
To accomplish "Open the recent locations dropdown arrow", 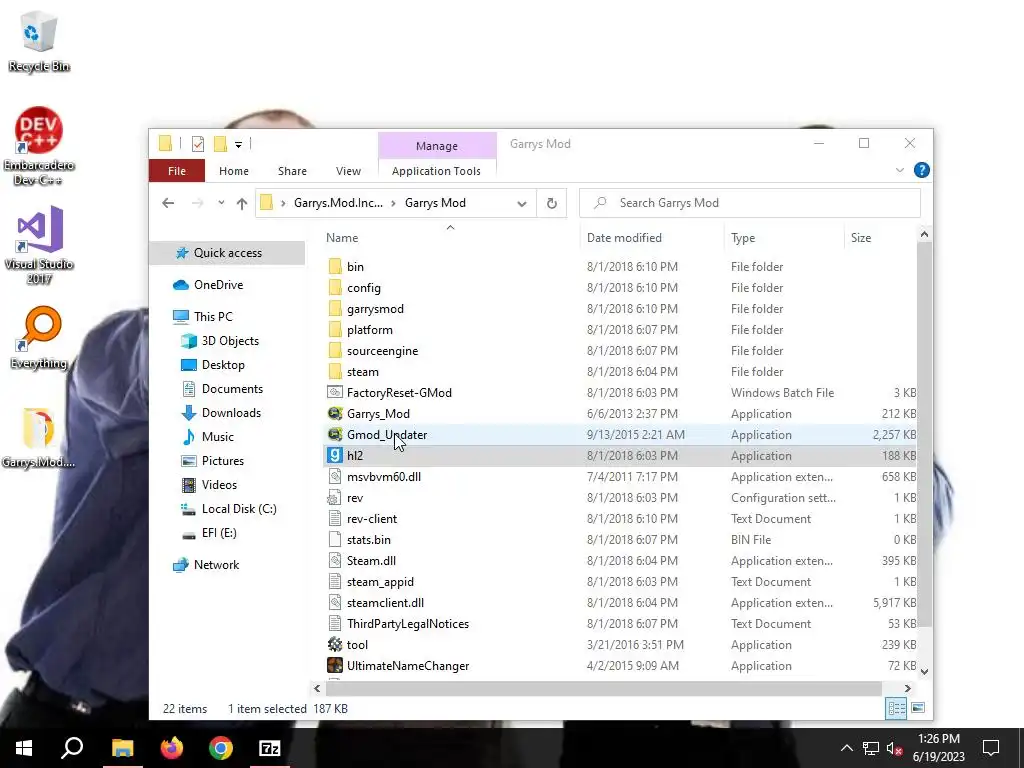I will (x=221, y=203).
